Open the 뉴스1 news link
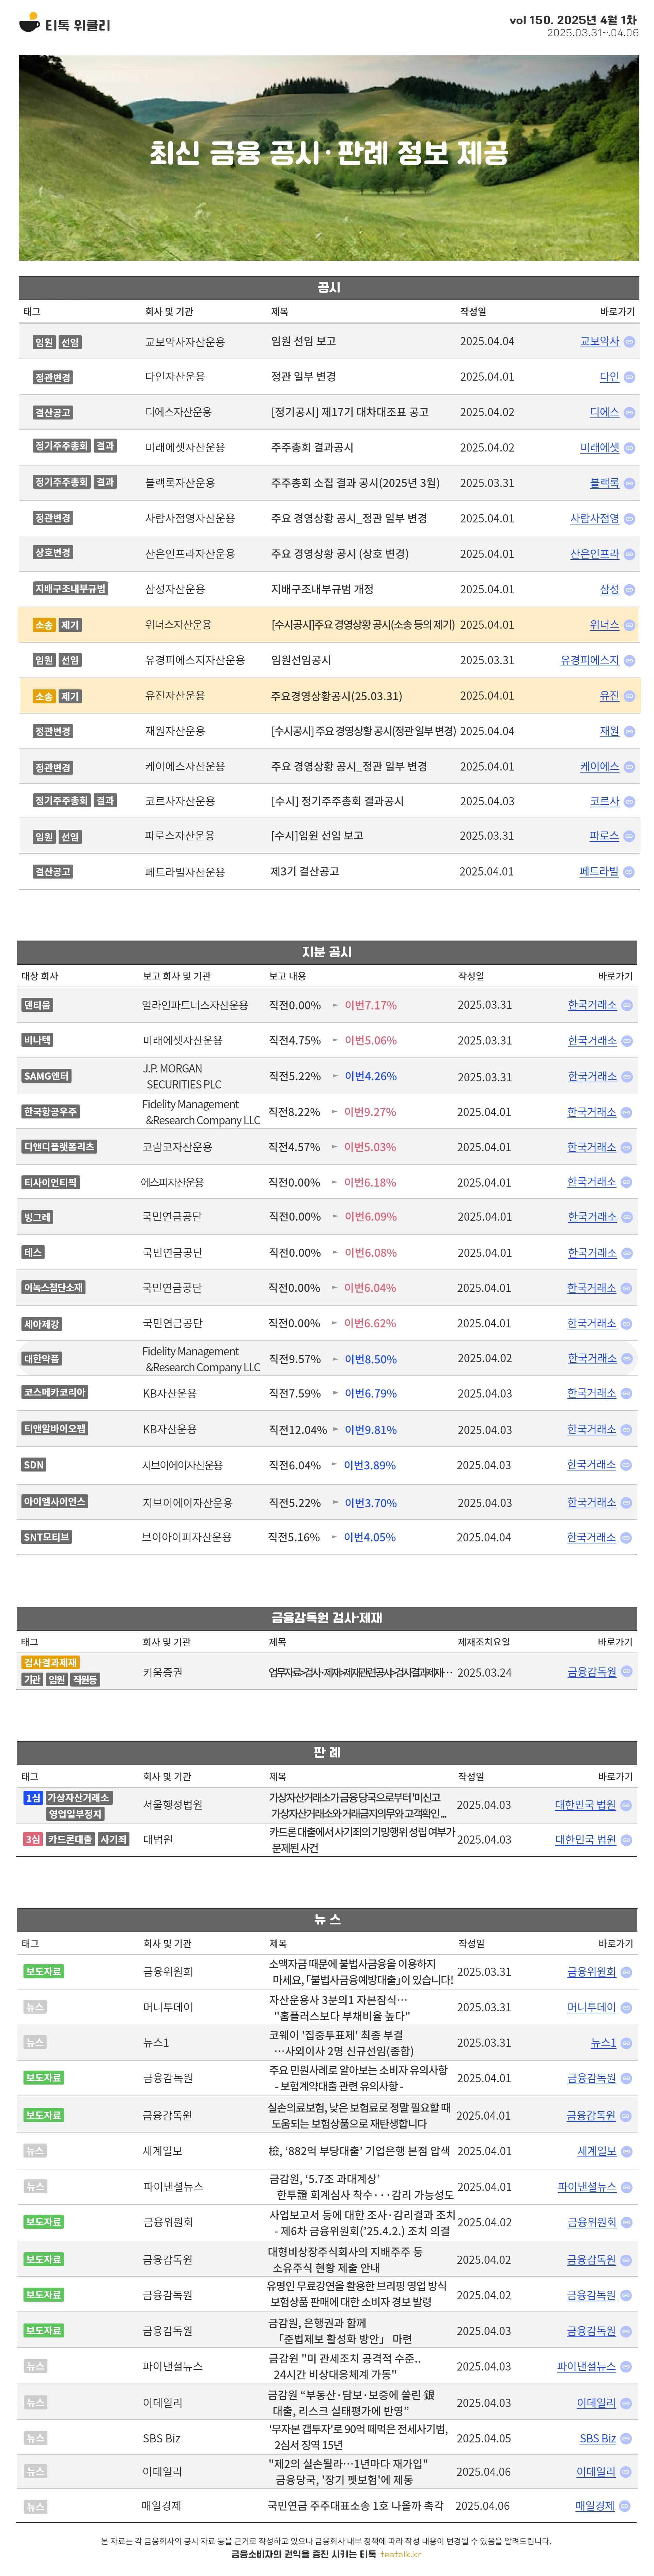The width and height of the screenshot is (654, 2576). coord(604,2043)
